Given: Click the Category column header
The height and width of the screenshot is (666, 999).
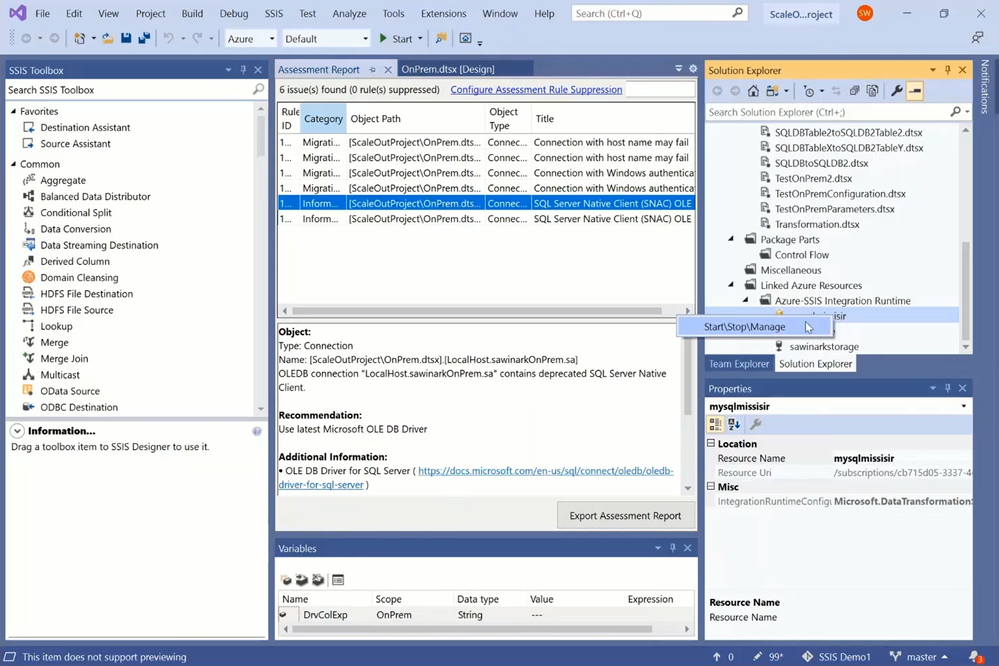Looking at the screenshot, I should click(323, 119).
